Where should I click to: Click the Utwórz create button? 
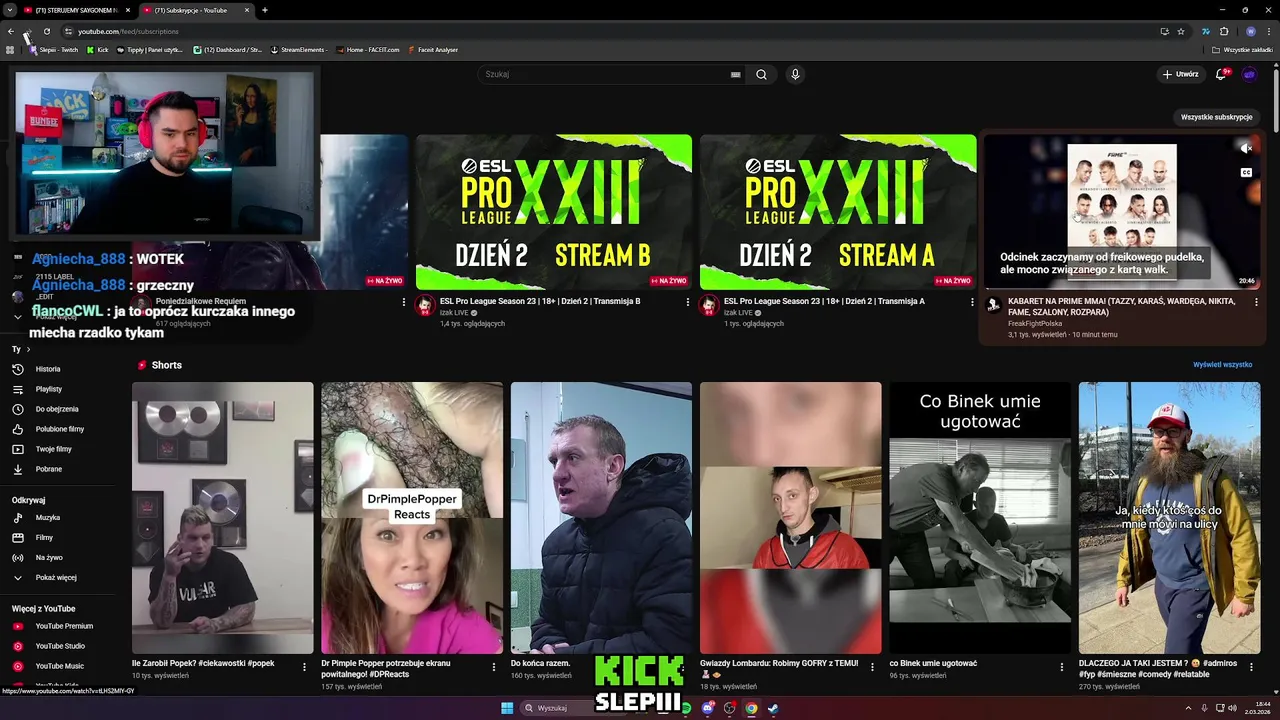[1180, 74]
